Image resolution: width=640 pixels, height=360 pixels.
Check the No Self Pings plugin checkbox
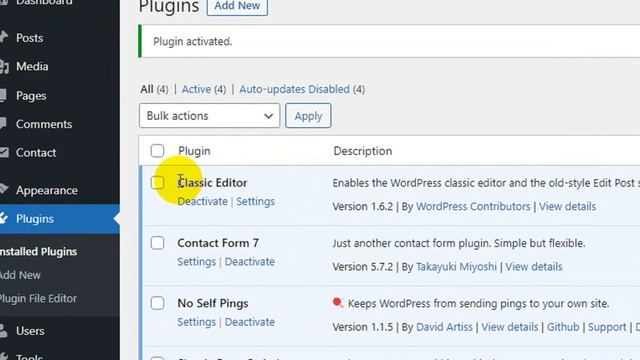tap(157, 303)
